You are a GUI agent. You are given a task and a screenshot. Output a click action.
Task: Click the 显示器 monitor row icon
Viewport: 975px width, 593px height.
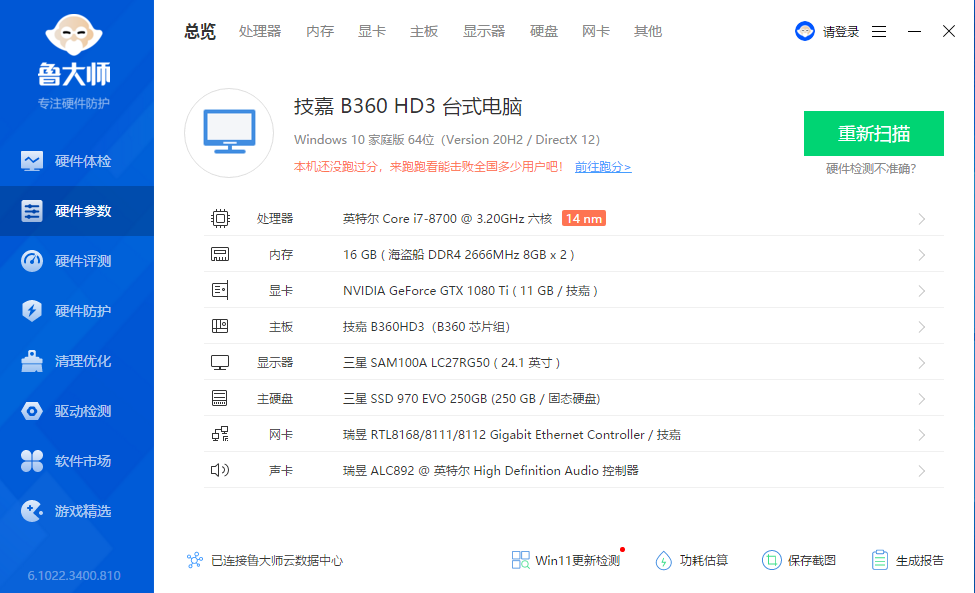[x=220, y=362]
